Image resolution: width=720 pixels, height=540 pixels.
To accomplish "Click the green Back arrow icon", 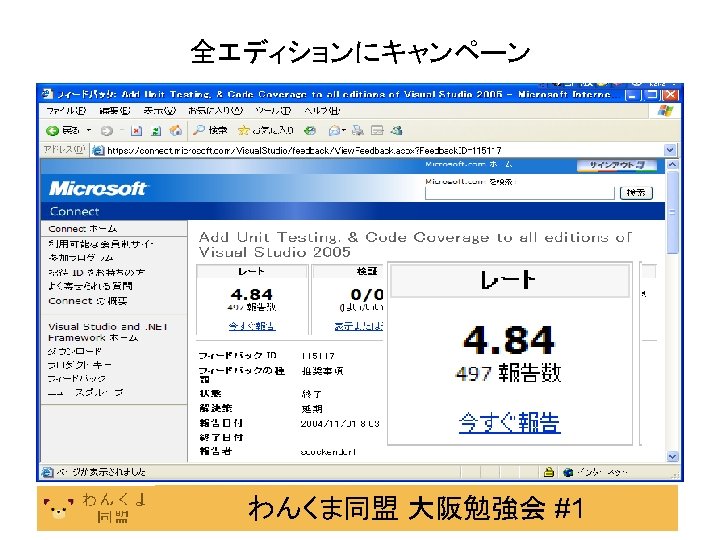I will point(52,131).
